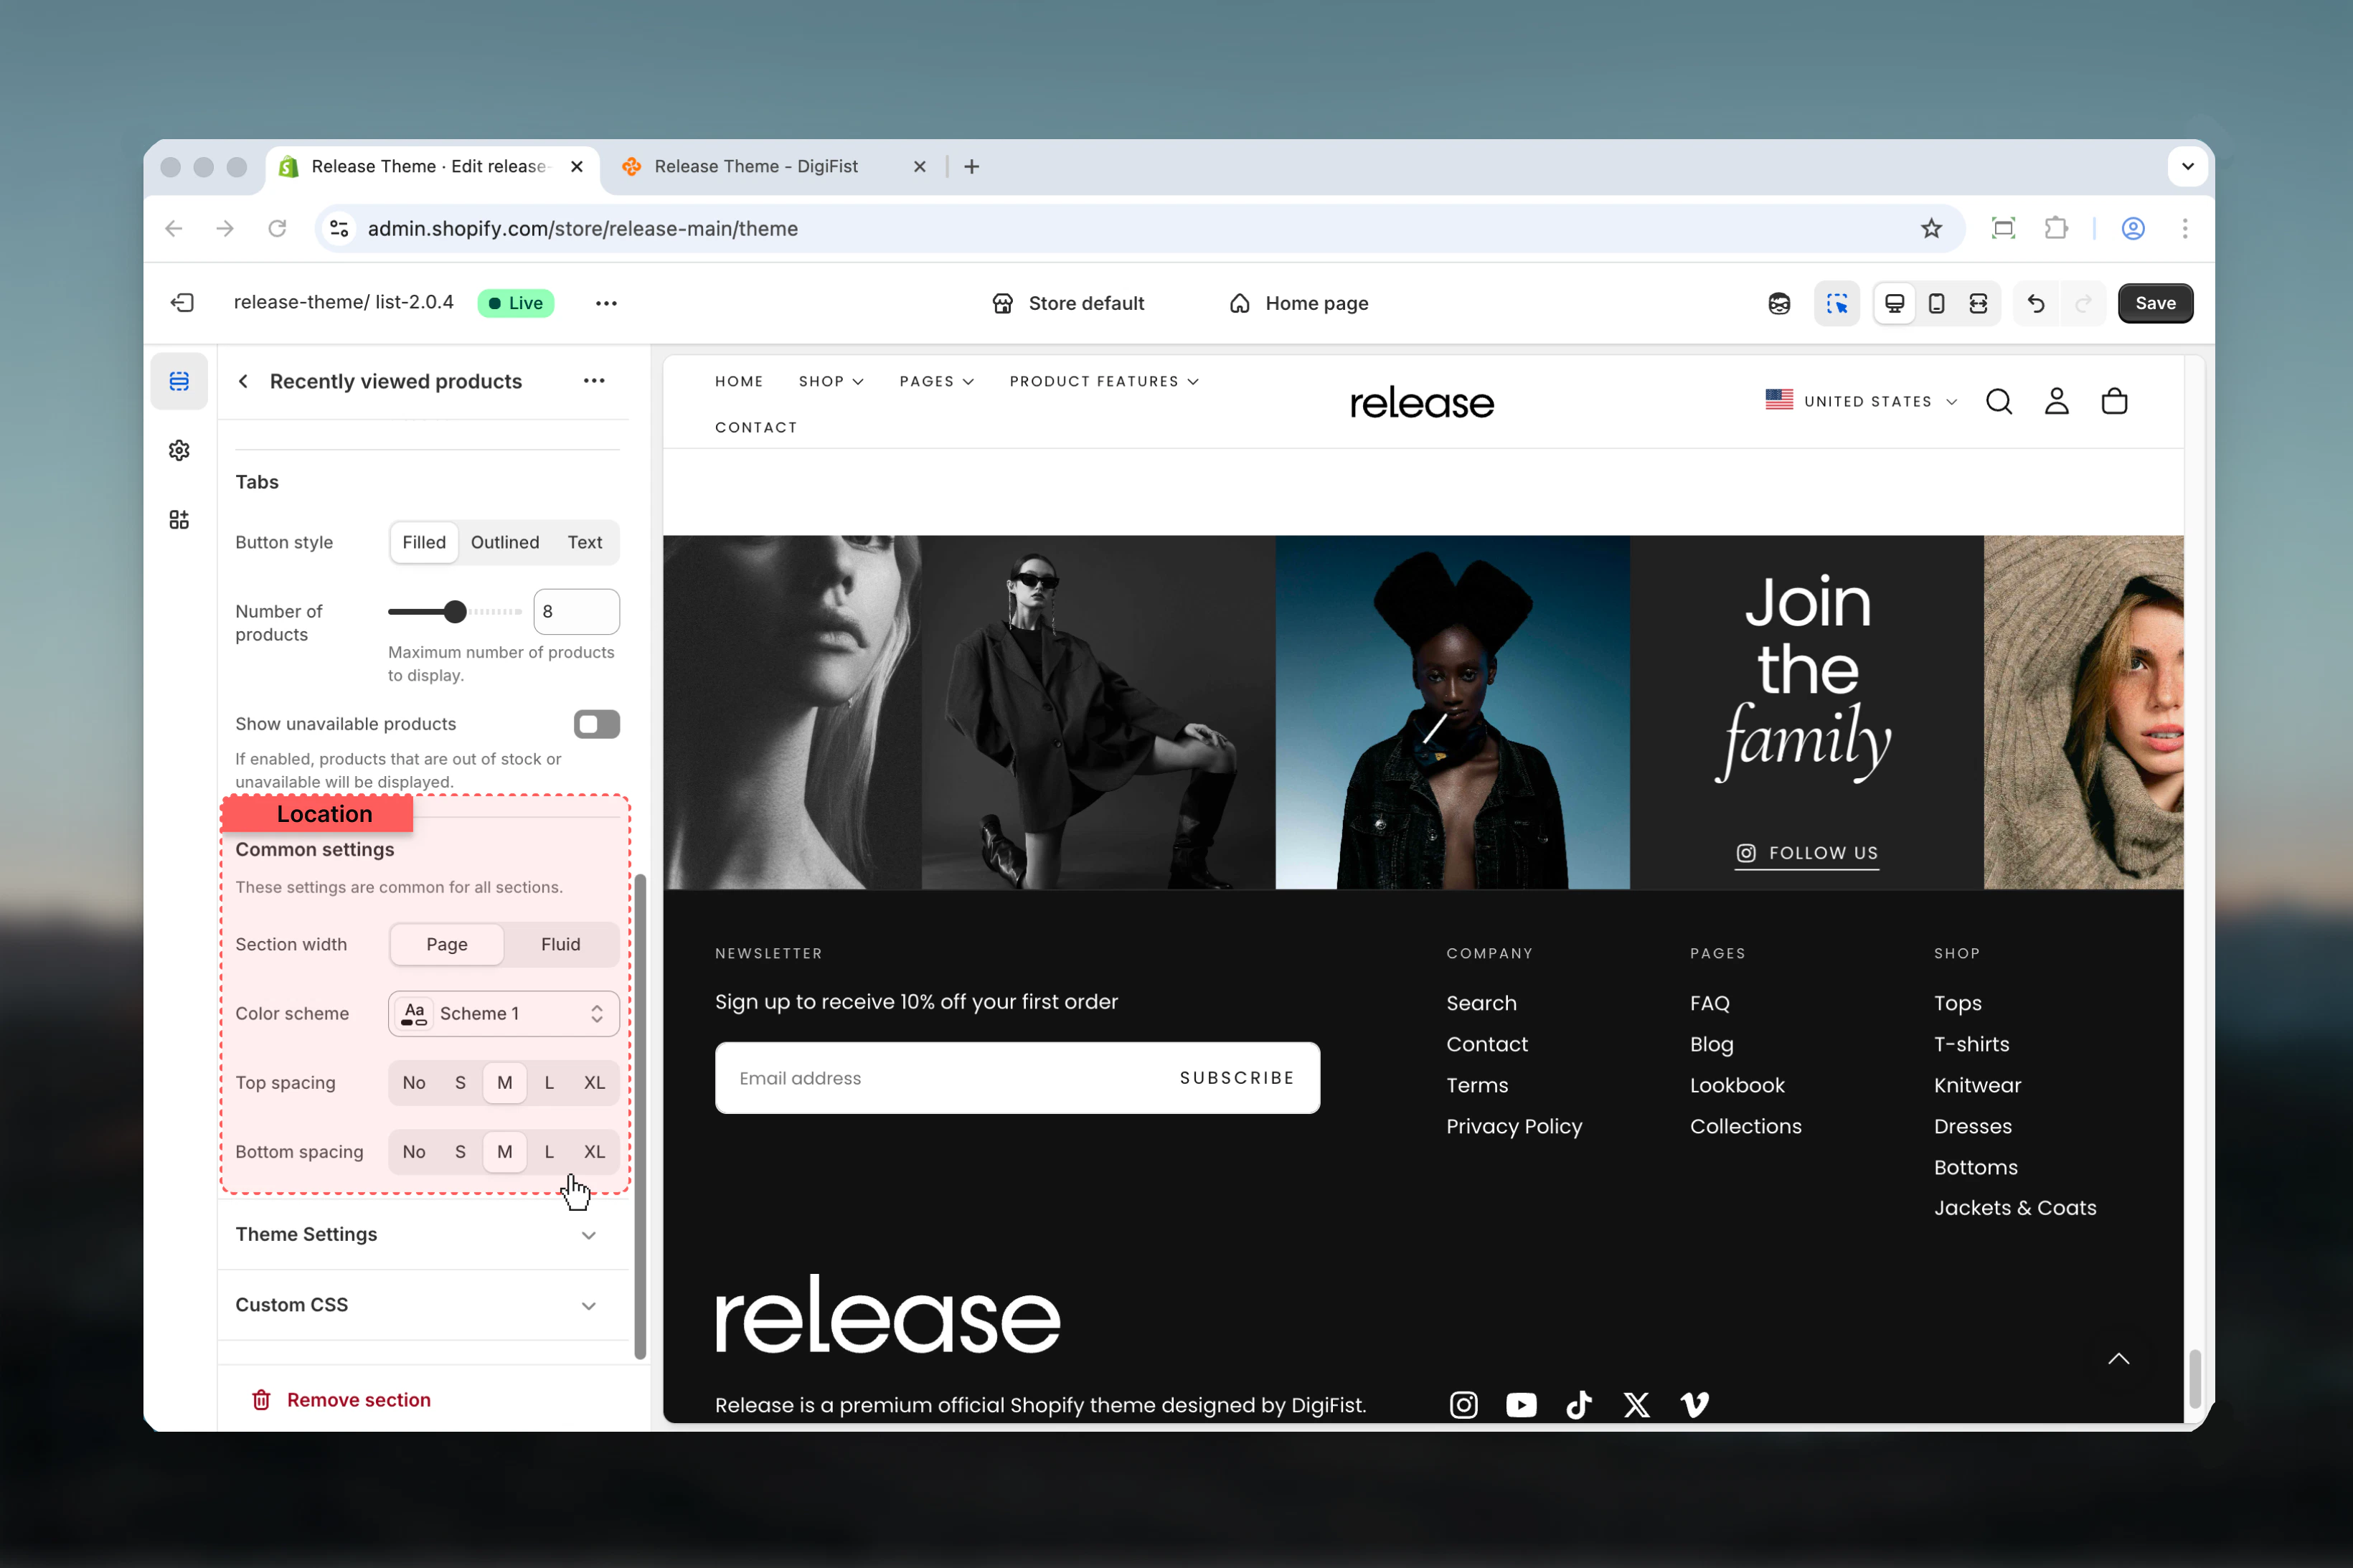Open Chrome extensions puzzle icon
Image resolution: width=2353 pixels, height=1568 pixels.
tap(2056, 228)
